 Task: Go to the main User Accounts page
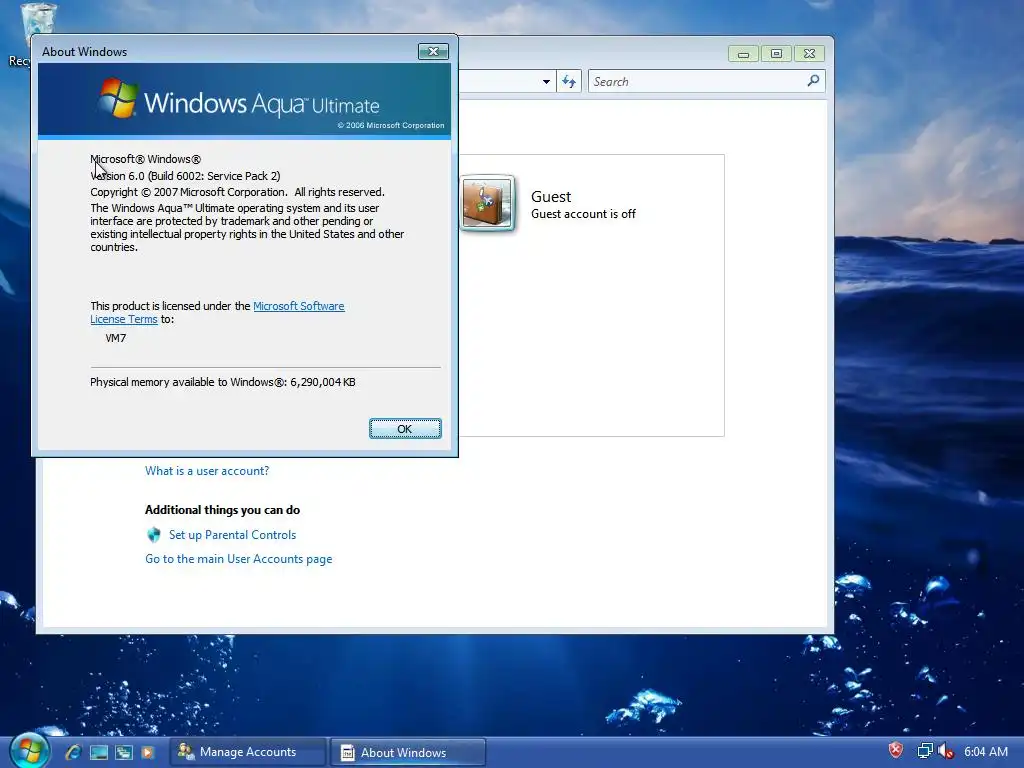point(238,559)
